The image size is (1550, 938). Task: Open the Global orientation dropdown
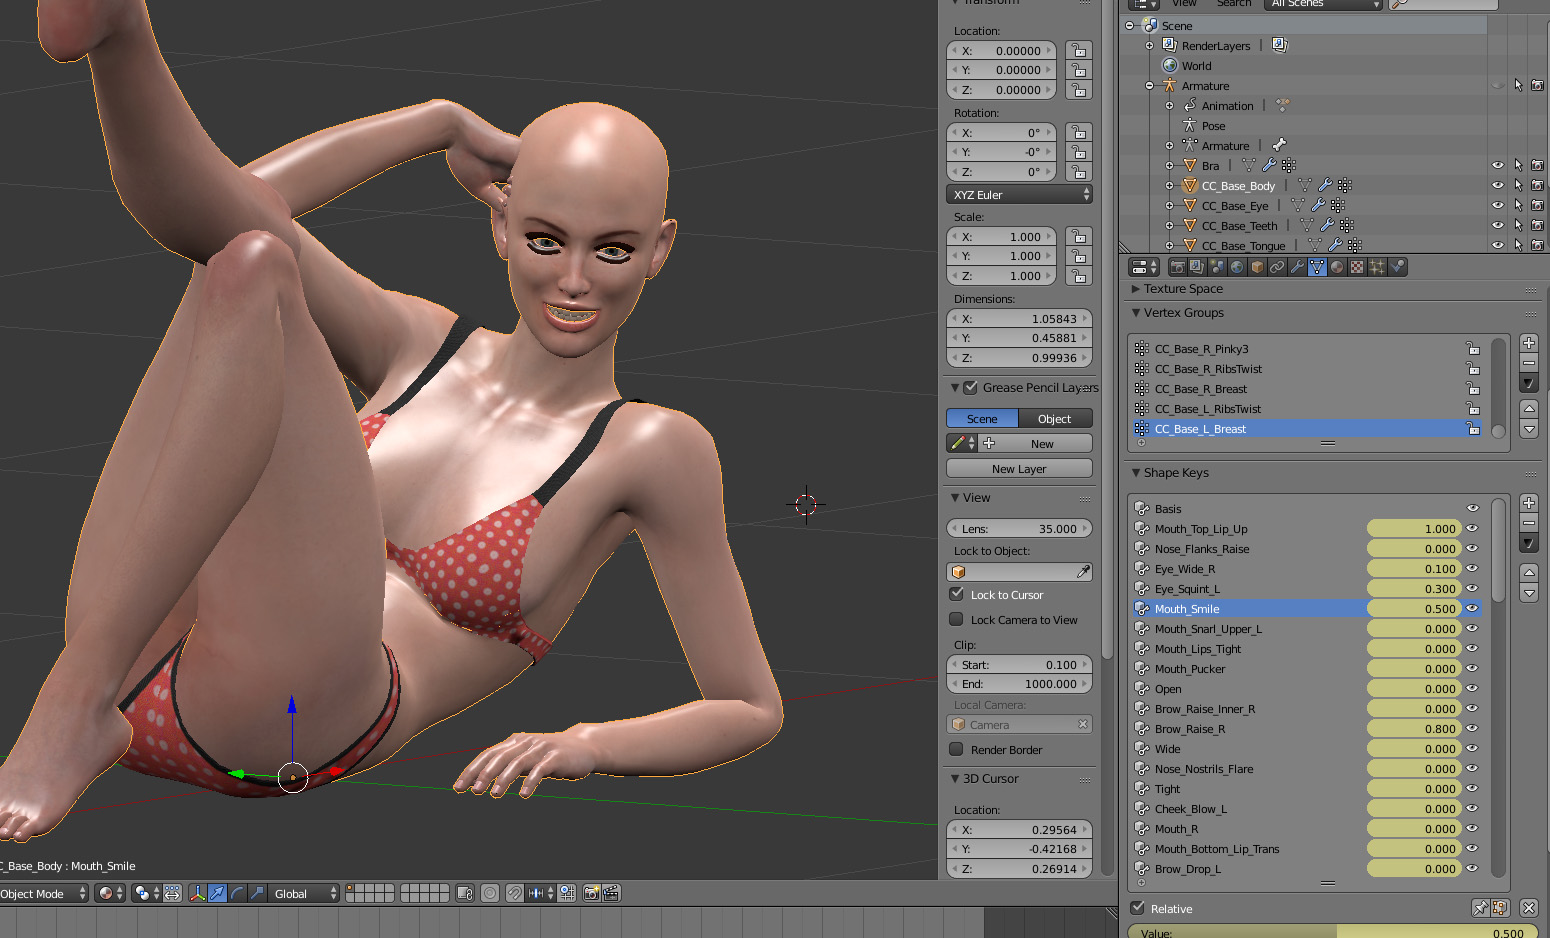point(304,893)
